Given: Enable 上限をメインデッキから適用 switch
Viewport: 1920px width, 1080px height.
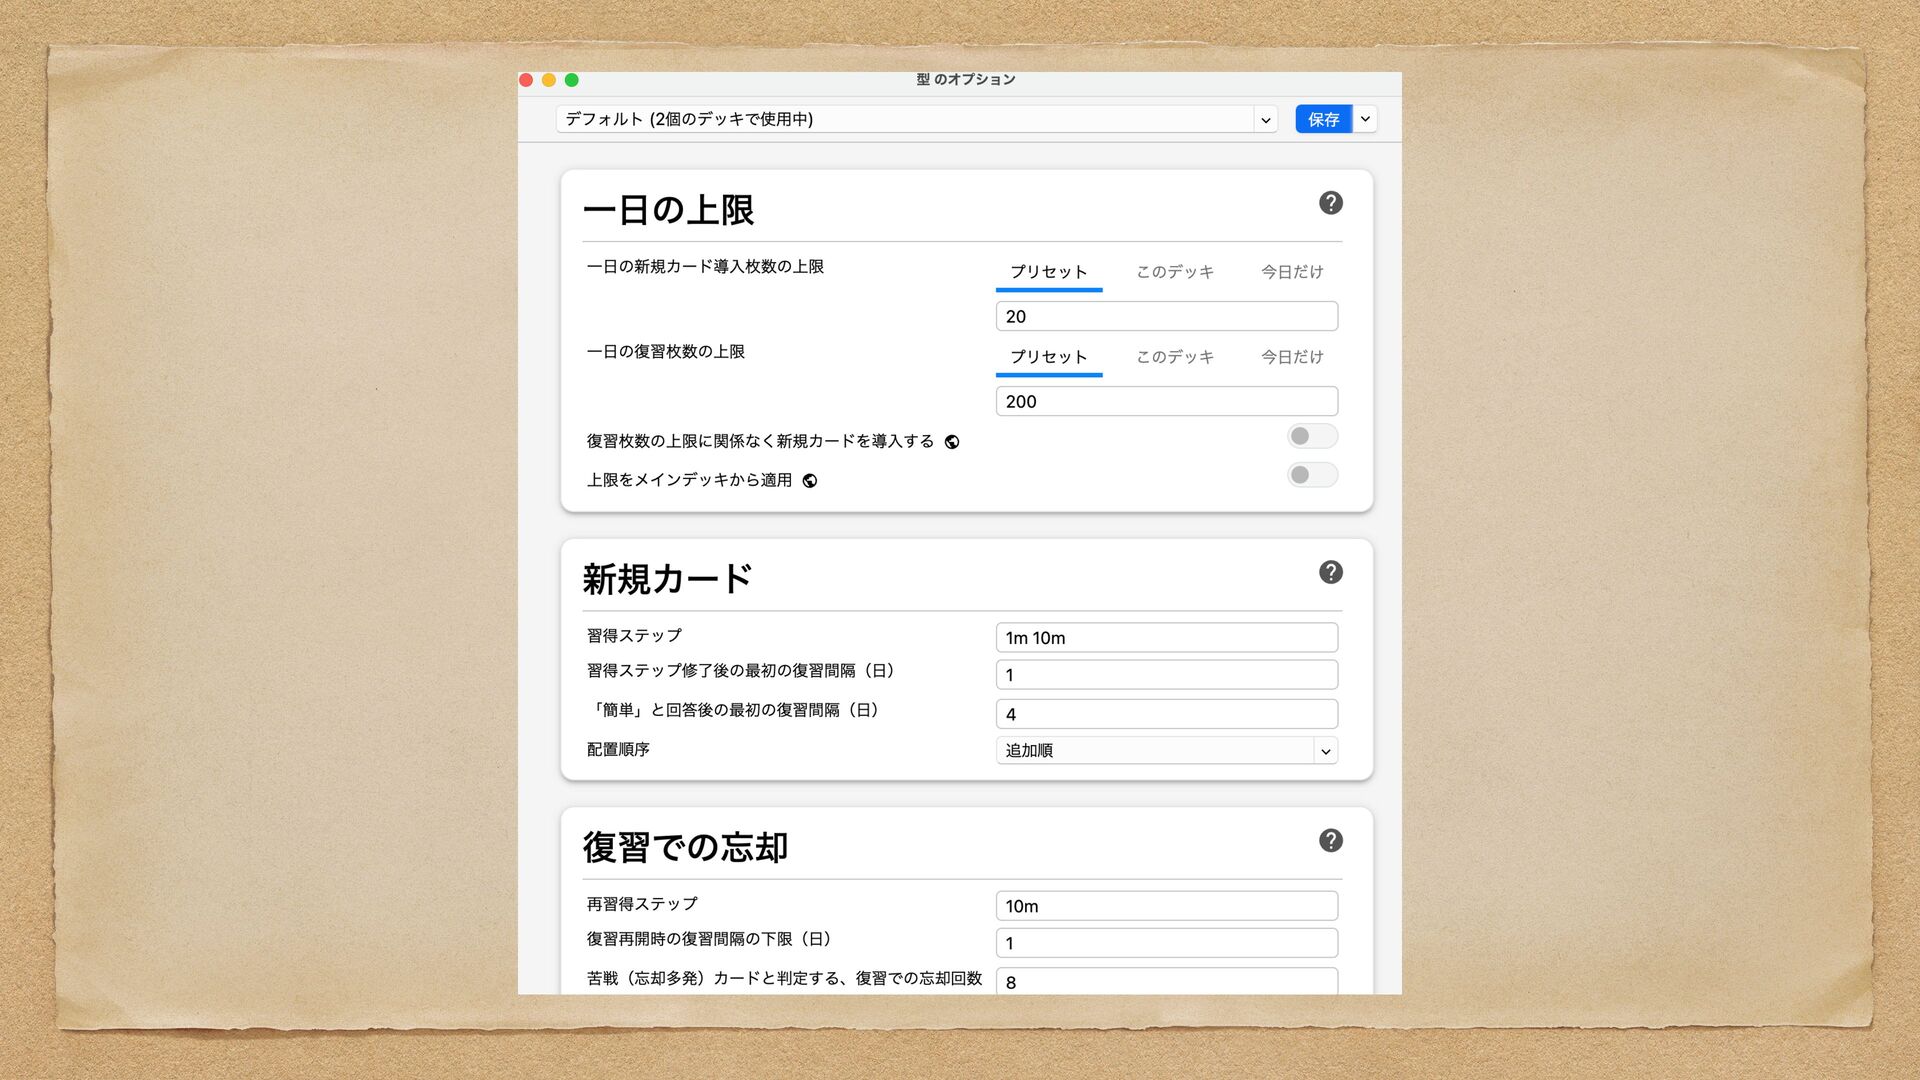Looking at the screenshot, I should (x=1311, y=475).
